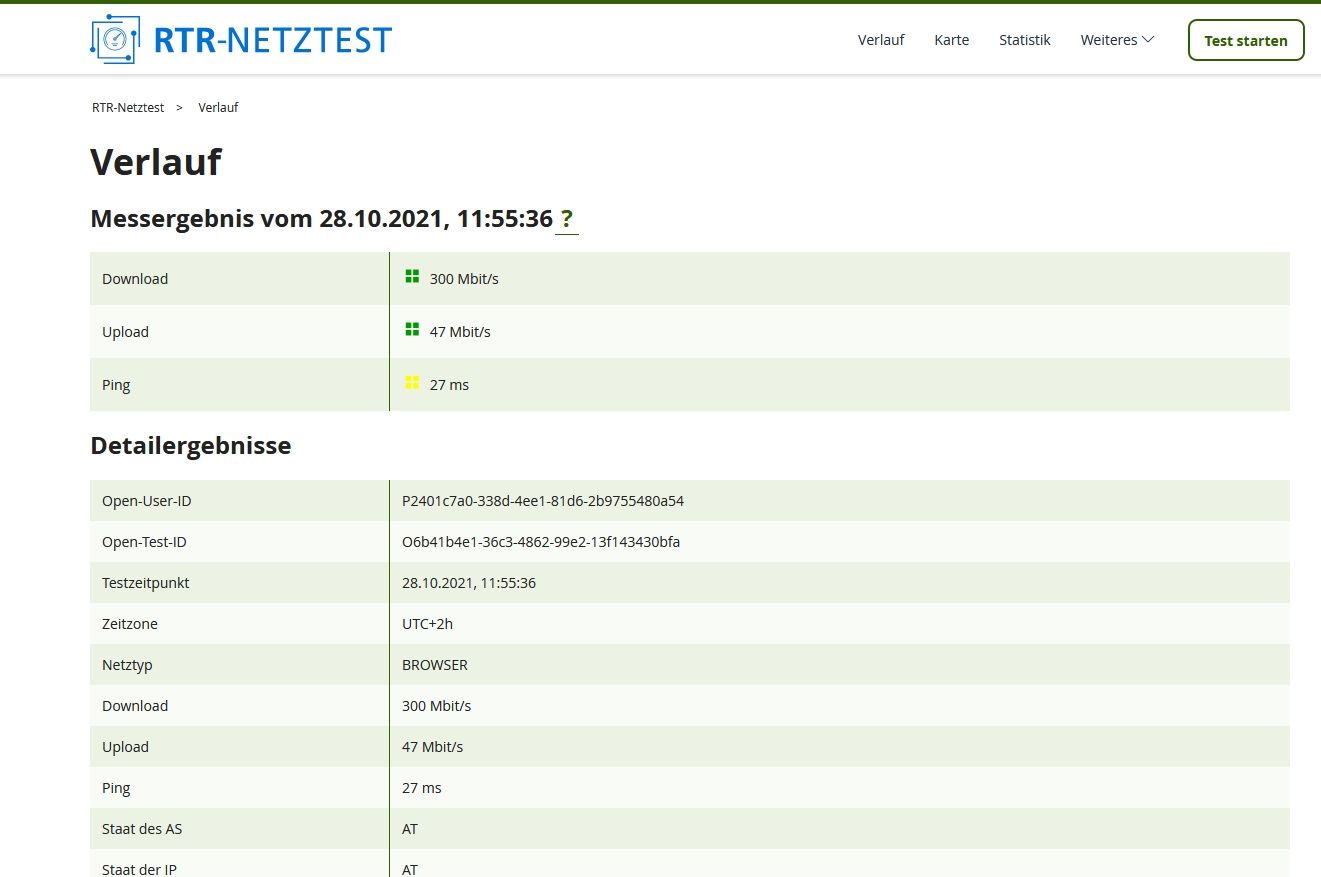The image size is (1321, 877).
Task: Select the Open-User-ID value text
Action: 543,501
